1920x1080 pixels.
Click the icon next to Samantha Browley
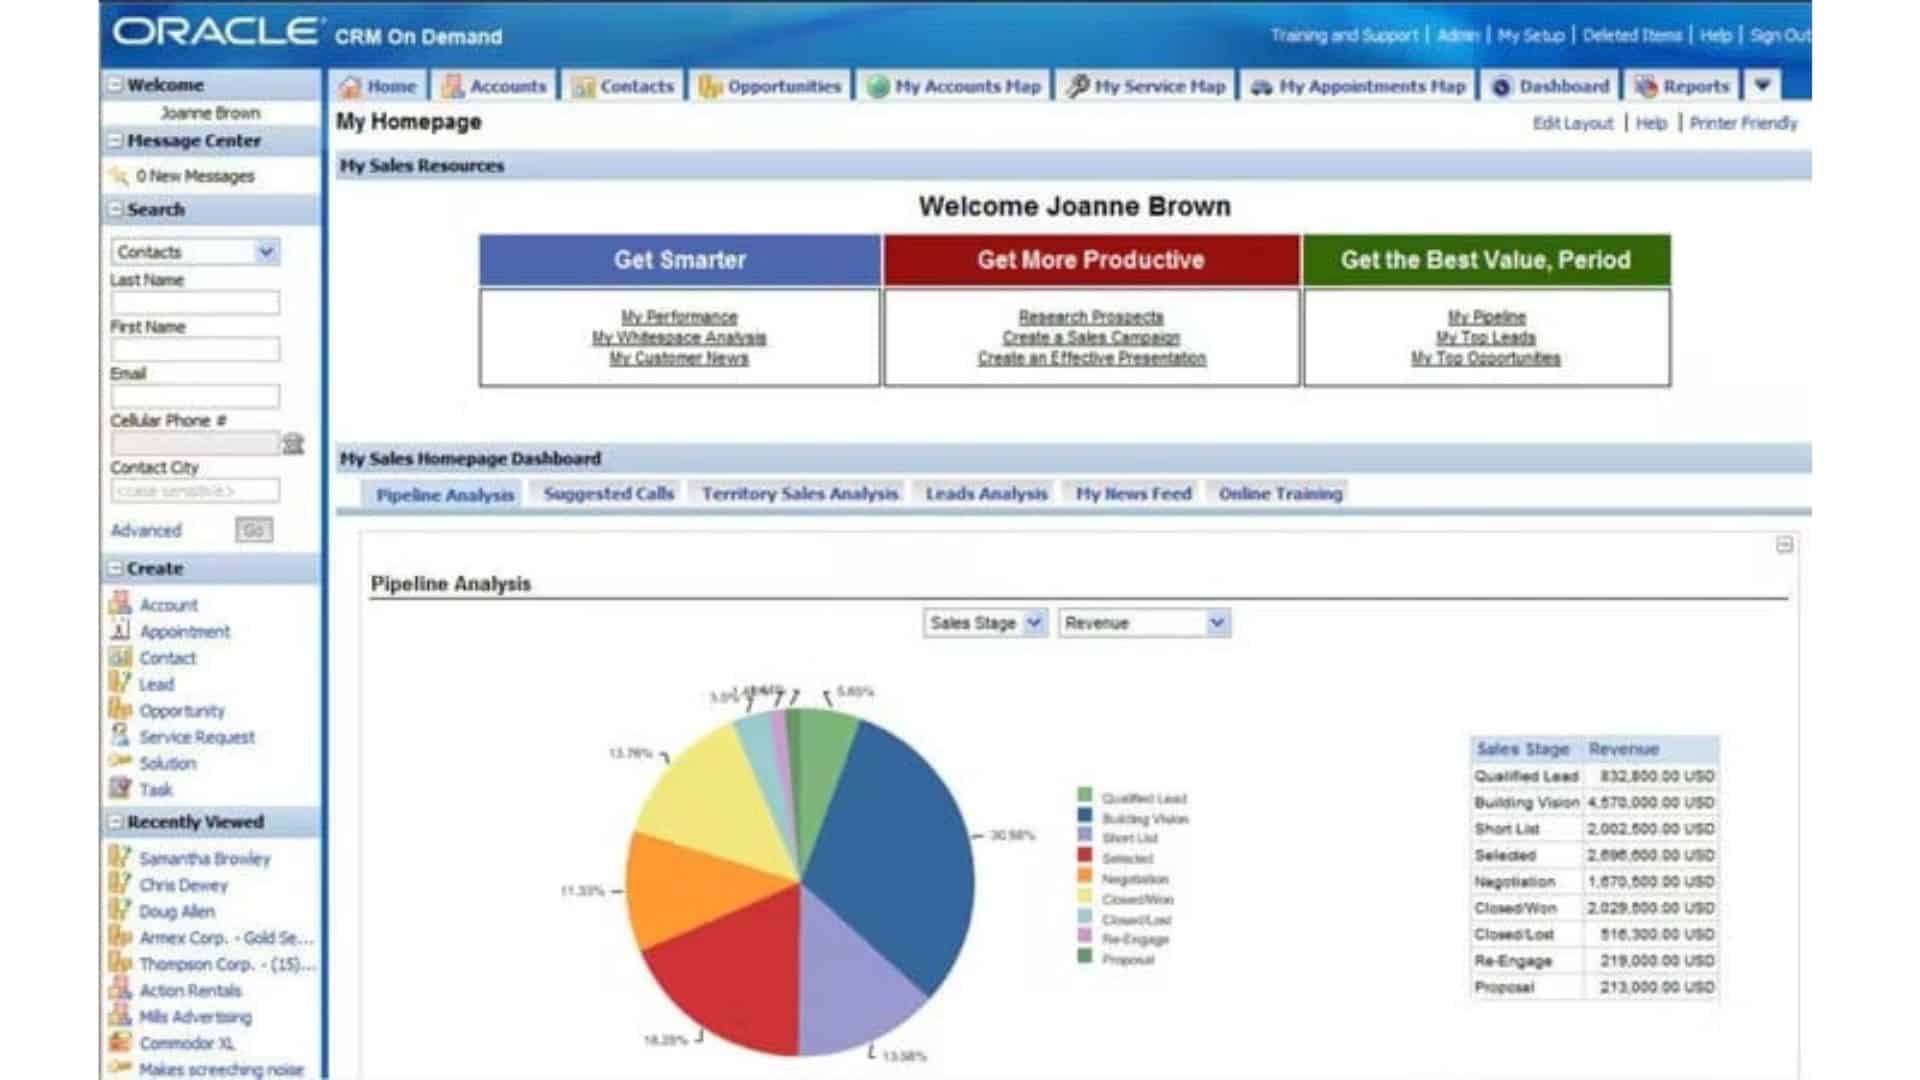coord(120,857)
